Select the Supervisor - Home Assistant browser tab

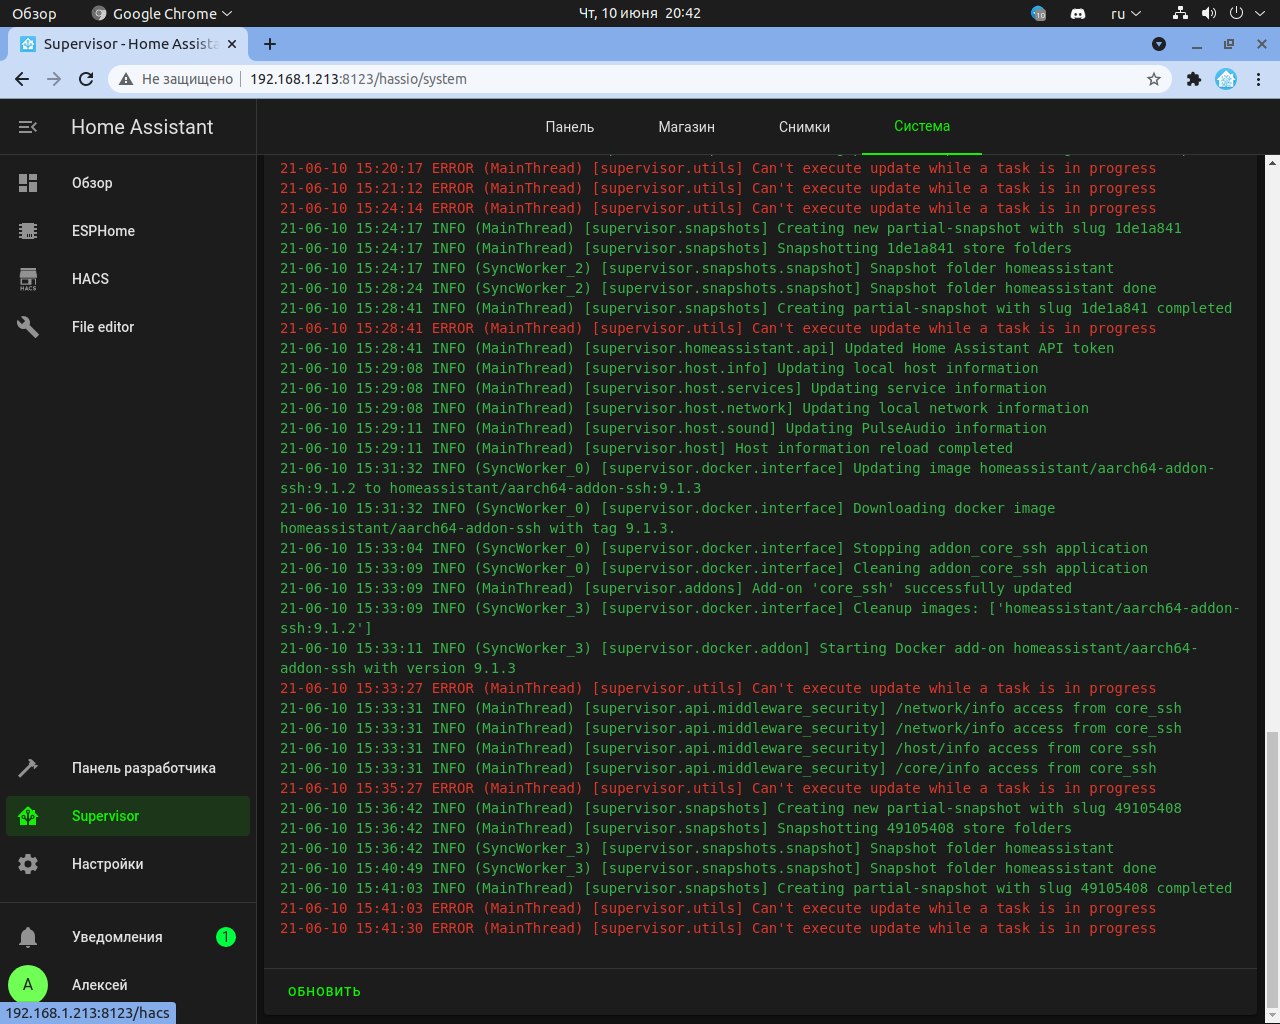click(x=128, y=44)
